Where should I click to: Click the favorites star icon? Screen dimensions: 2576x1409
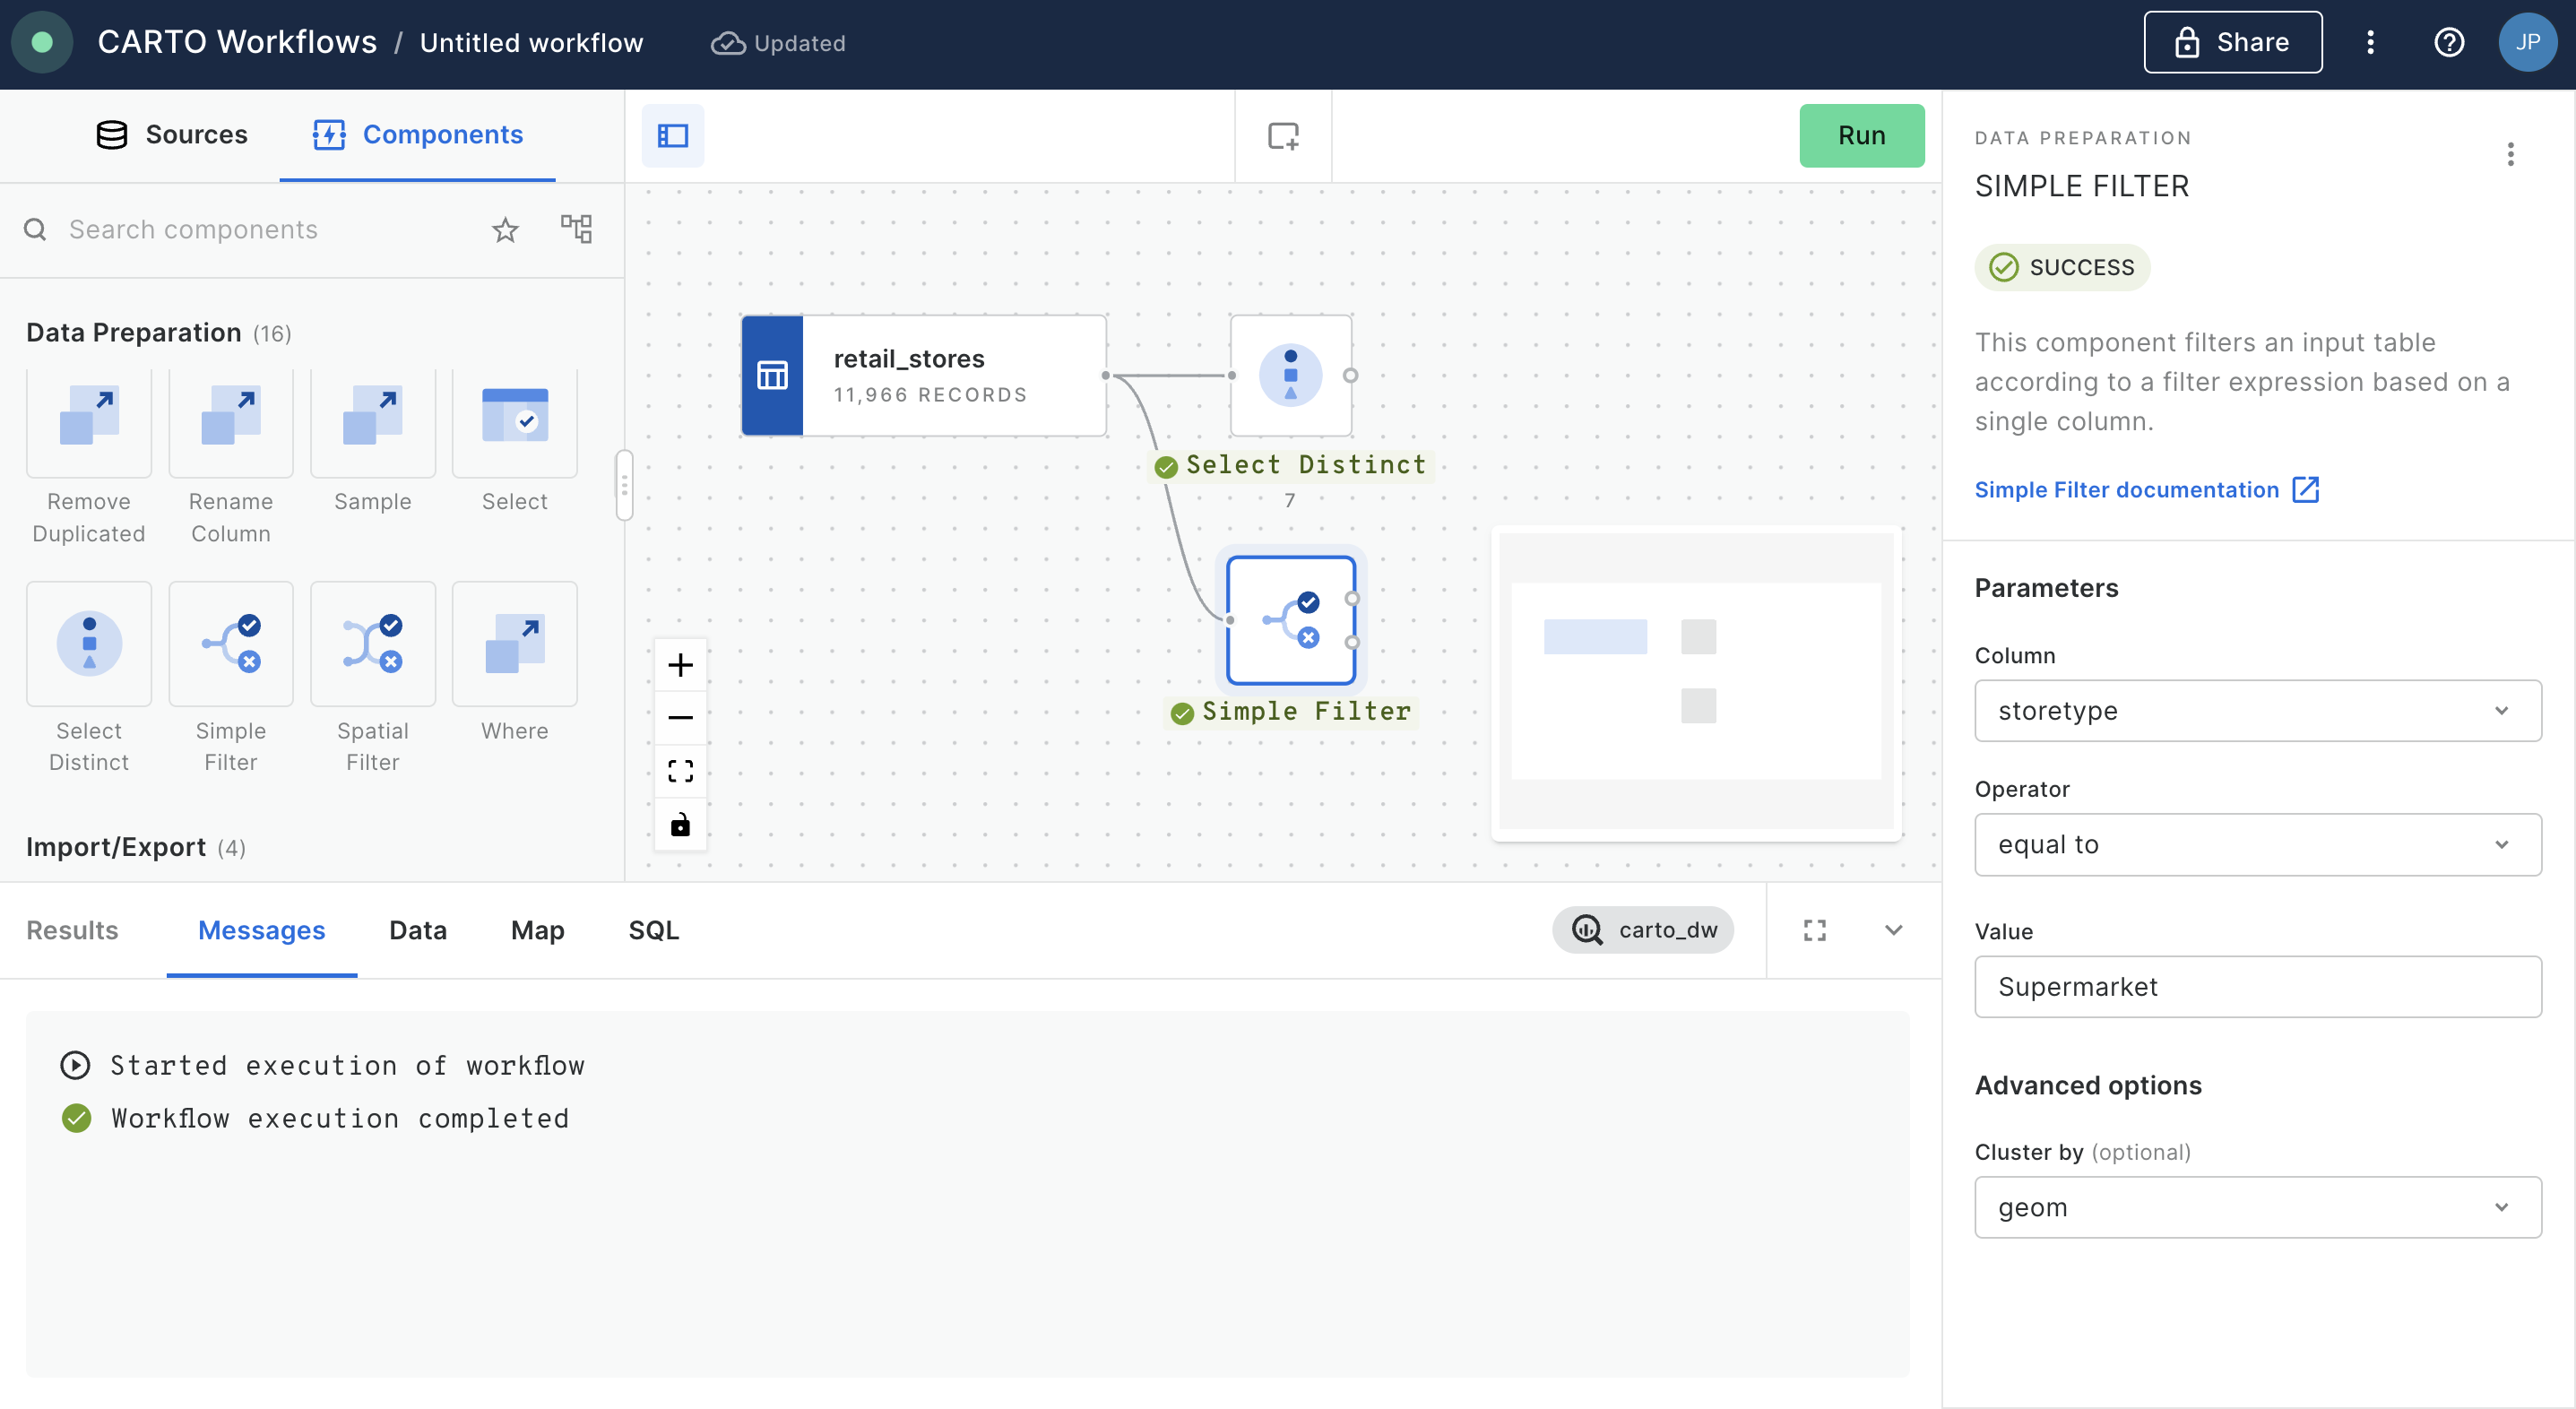coord(505,230)
